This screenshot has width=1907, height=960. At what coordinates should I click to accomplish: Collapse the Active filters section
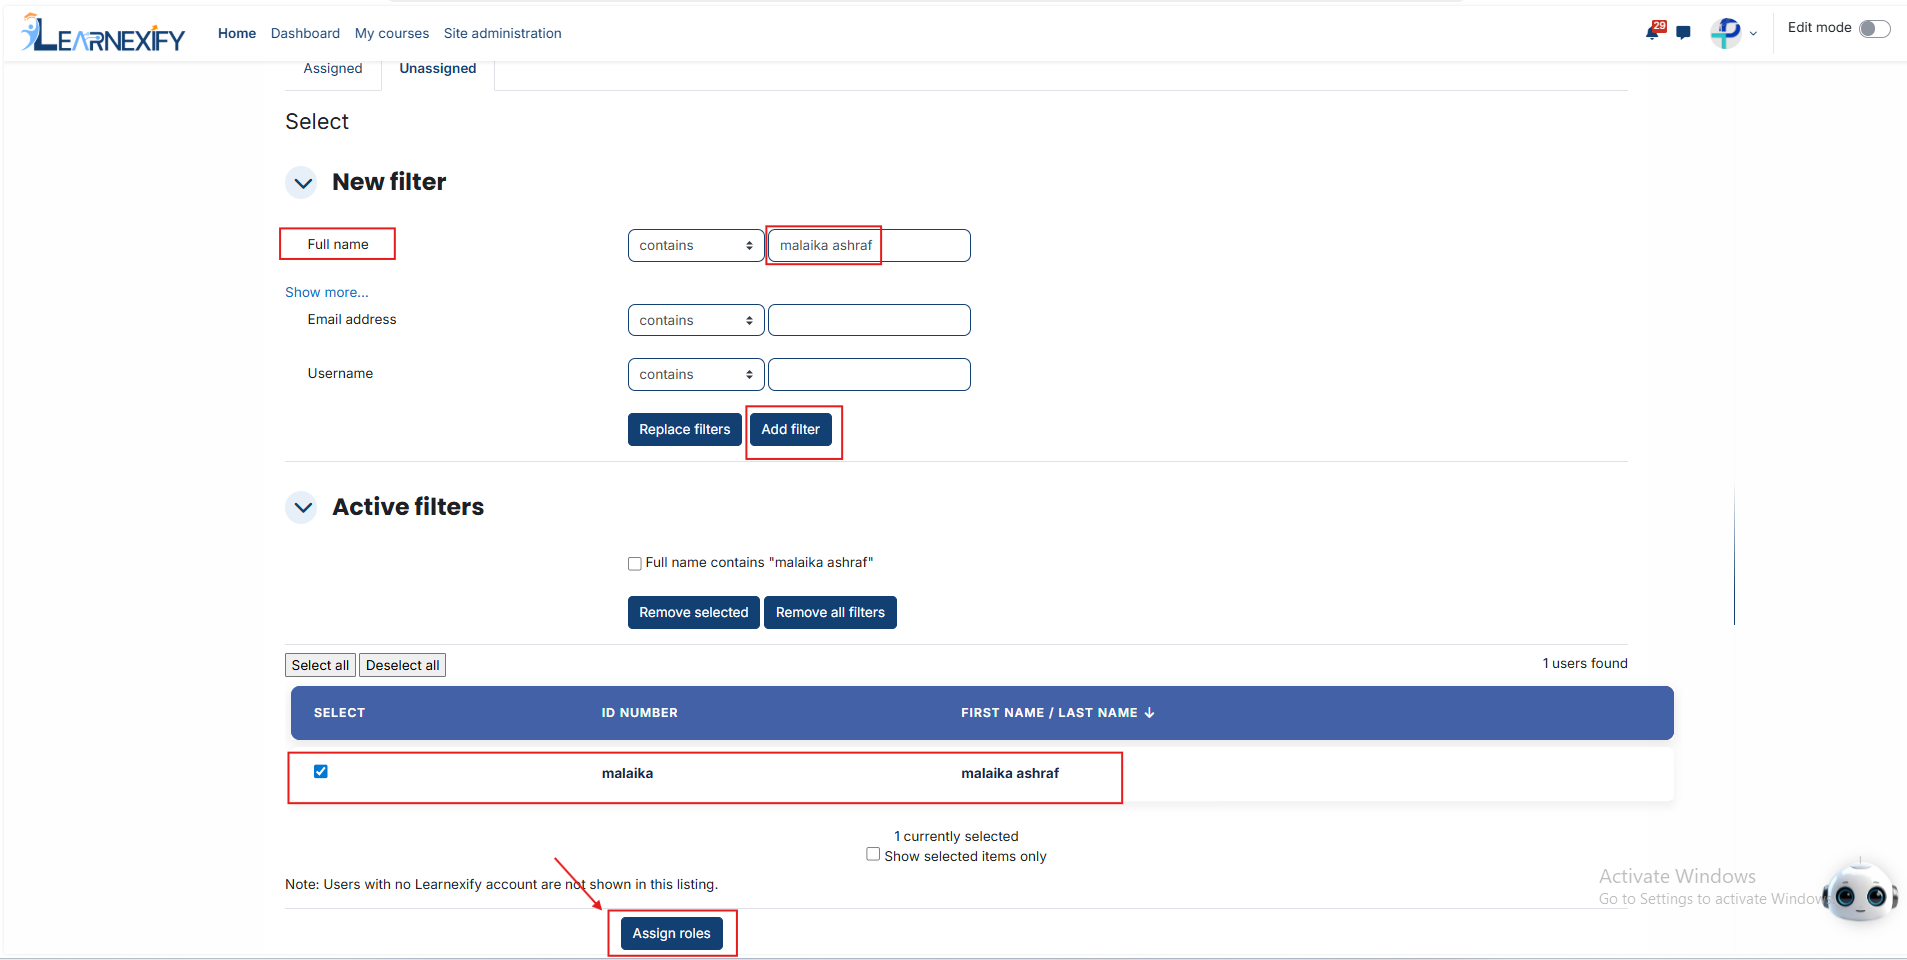click(x=302, y=507)
